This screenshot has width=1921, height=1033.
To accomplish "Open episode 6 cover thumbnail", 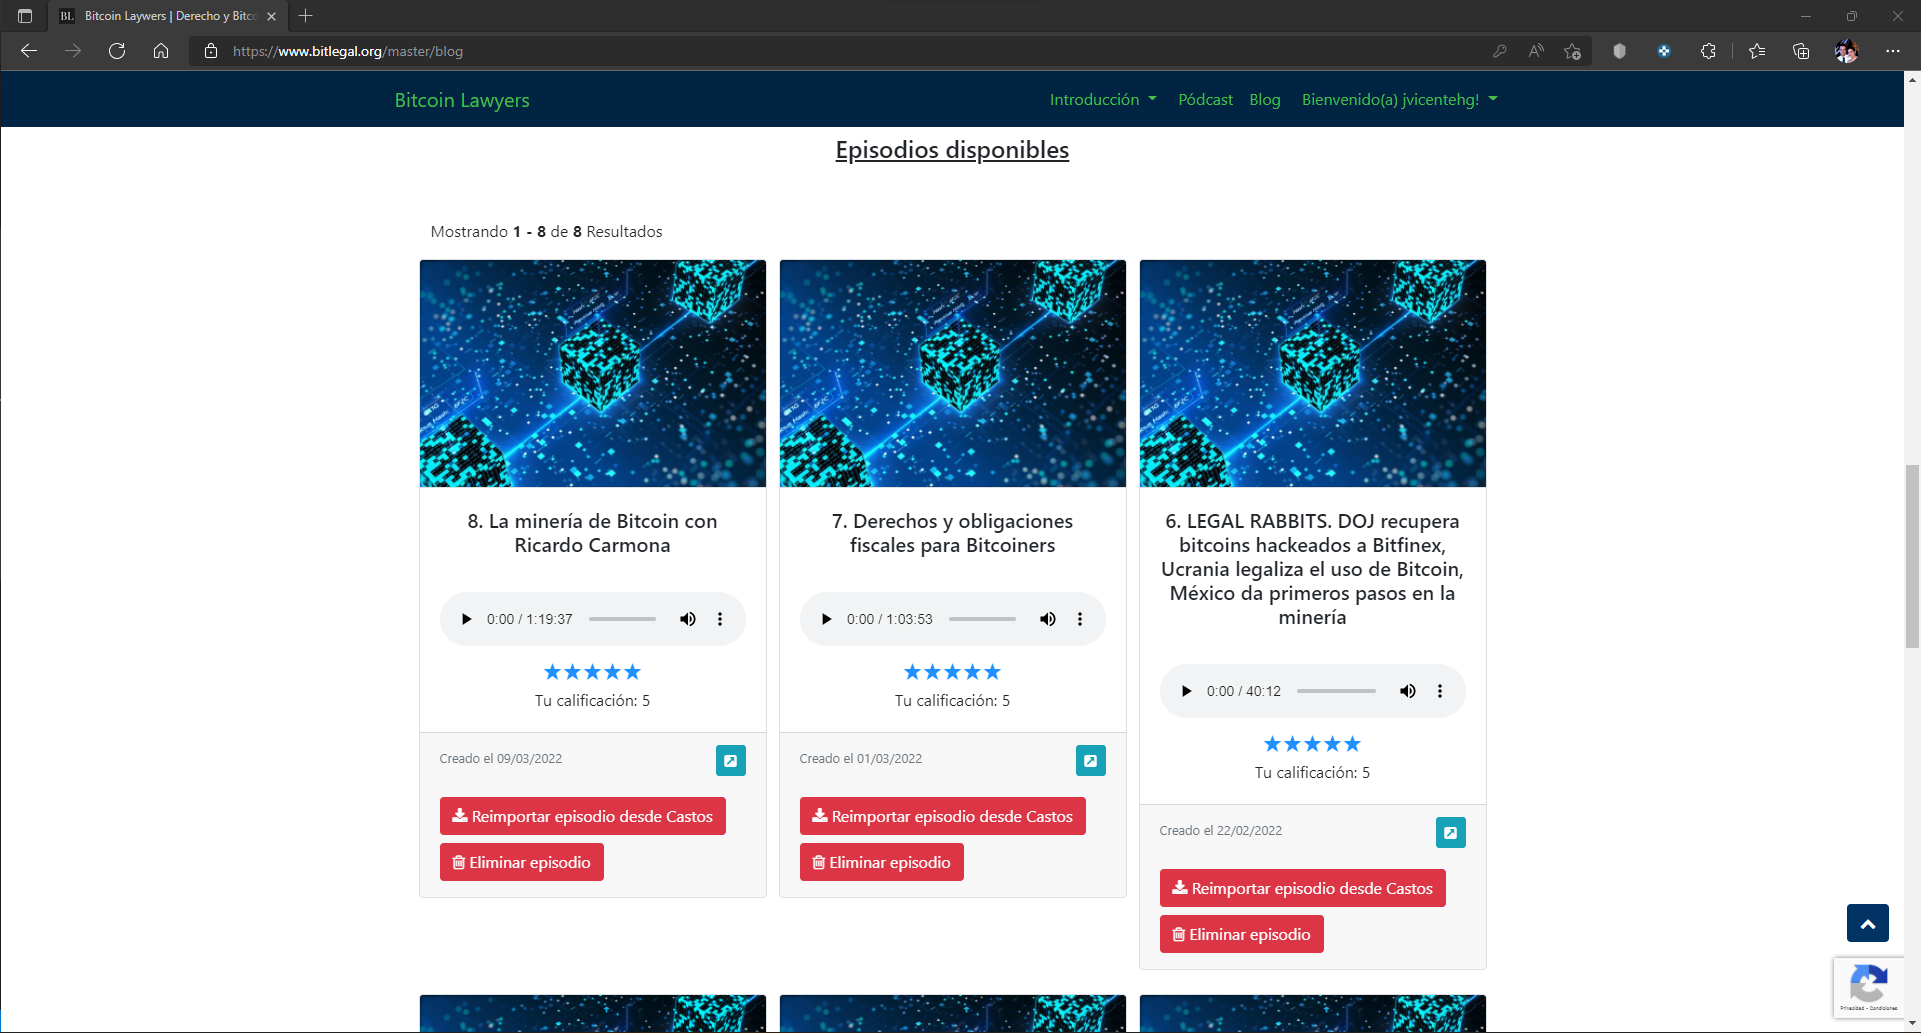I will pos(1313,373).
